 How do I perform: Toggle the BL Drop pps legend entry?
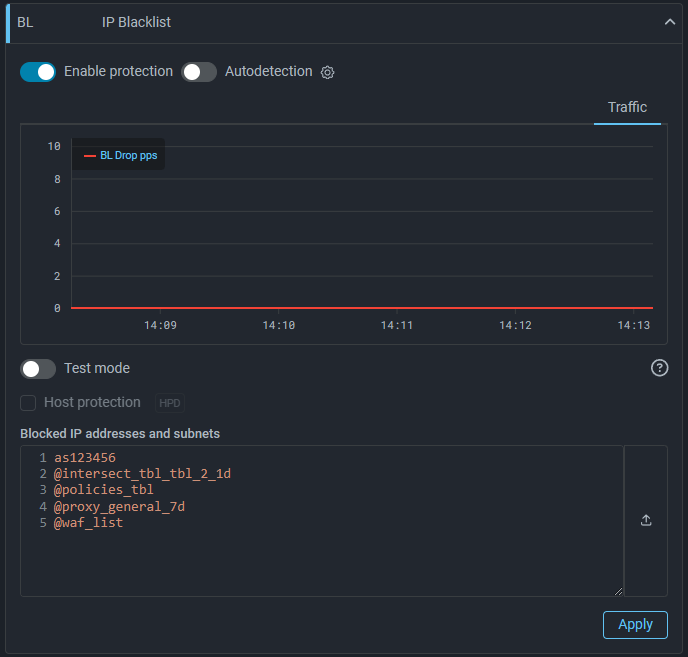[121, 156]
